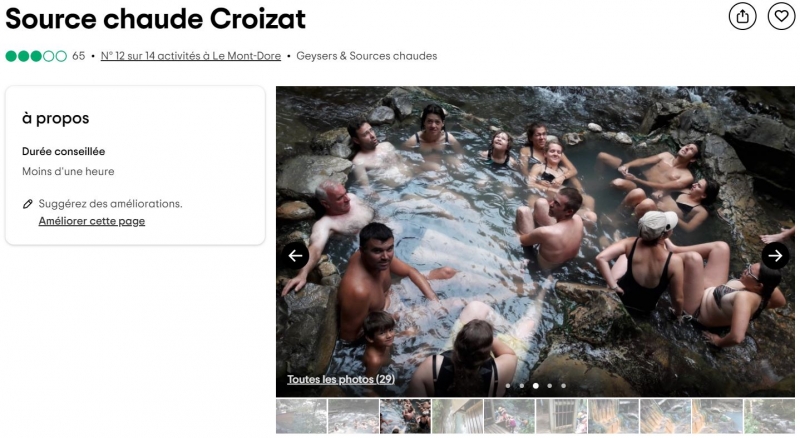This screenshot has width=800, height=438.
Task: Open the Améliorer cette page link
Action: (92, 221)
